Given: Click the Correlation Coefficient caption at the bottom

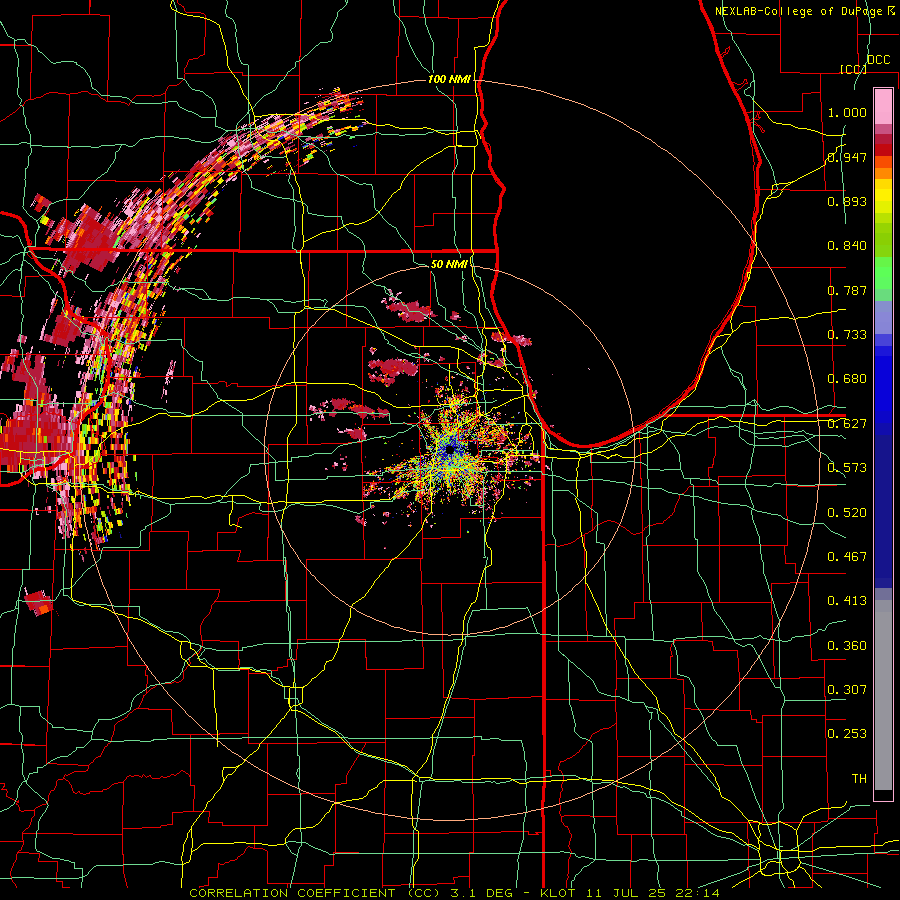Looking at the screenshot, I should tap(454, 893).
